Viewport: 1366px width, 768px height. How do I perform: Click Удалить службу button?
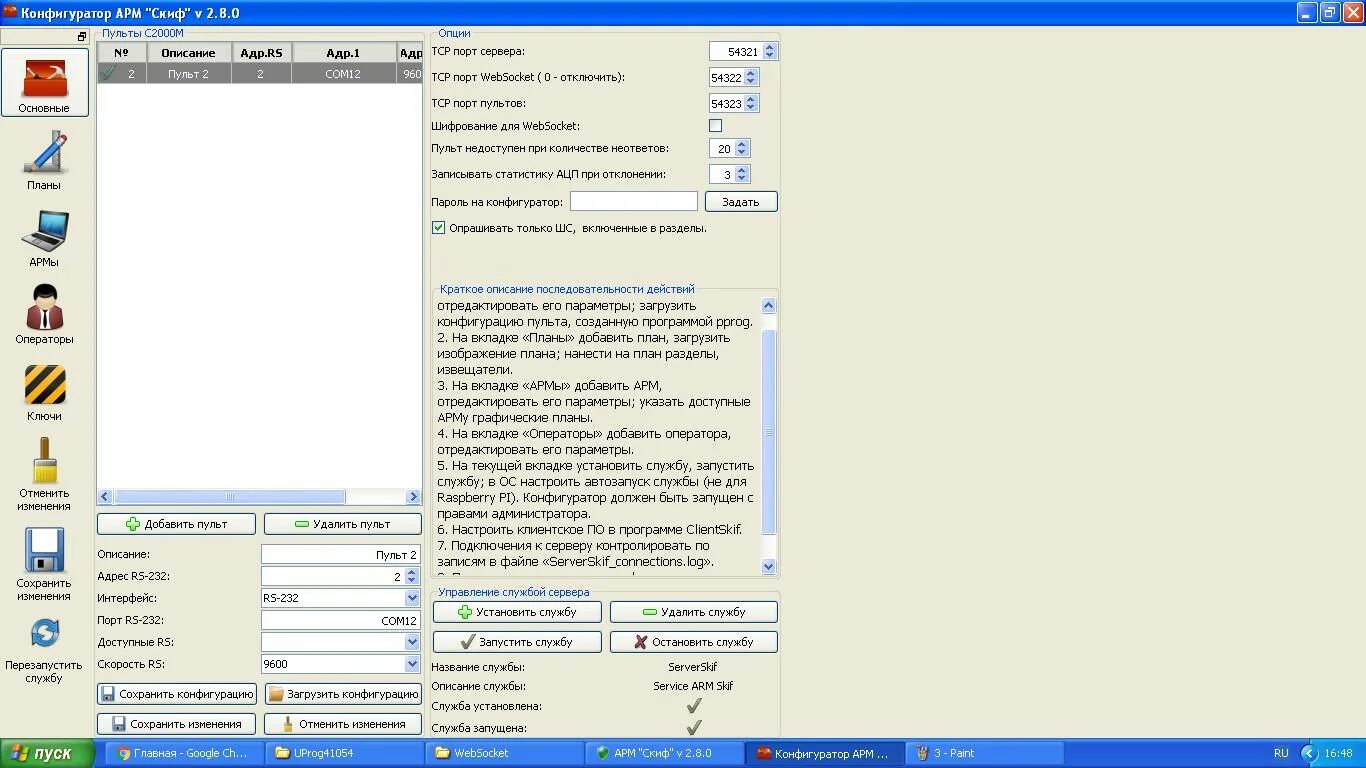click(694, 612)
